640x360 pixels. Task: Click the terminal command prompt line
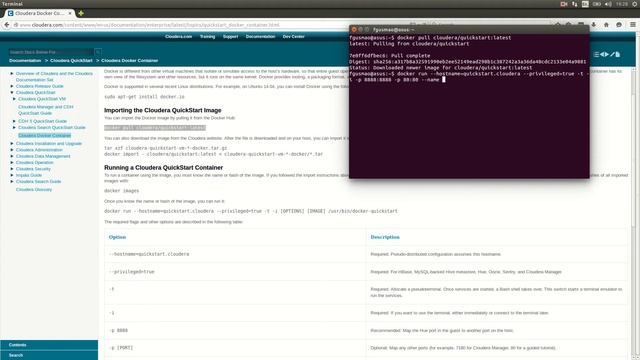(x=469, y=77)
